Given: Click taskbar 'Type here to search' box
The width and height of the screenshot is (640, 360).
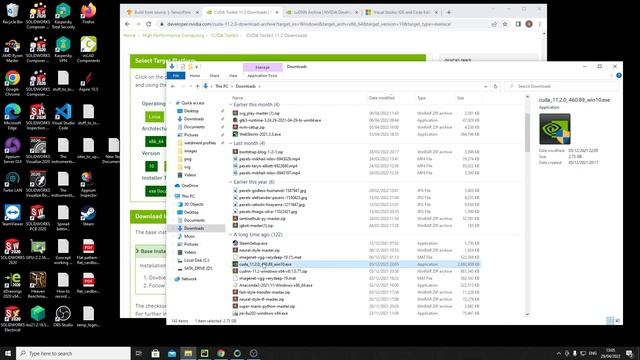Looking at the screenshot, I should pos(73,353).
